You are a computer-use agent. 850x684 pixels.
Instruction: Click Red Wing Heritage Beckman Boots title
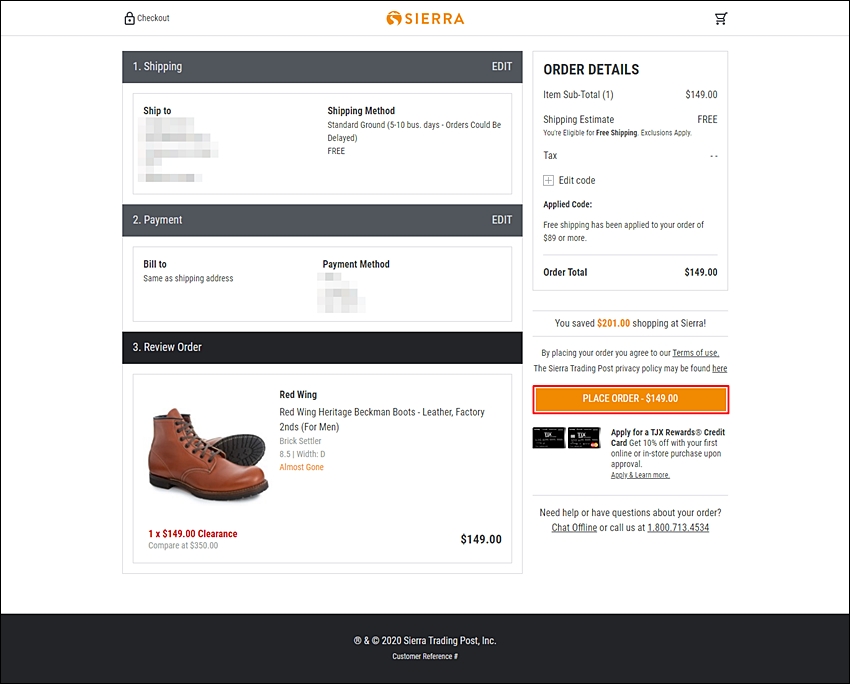(382, 420)
